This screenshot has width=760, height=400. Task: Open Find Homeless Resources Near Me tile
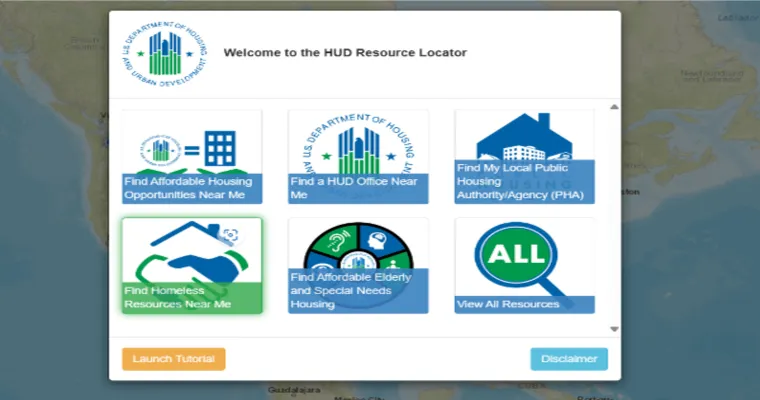(192, 266)
